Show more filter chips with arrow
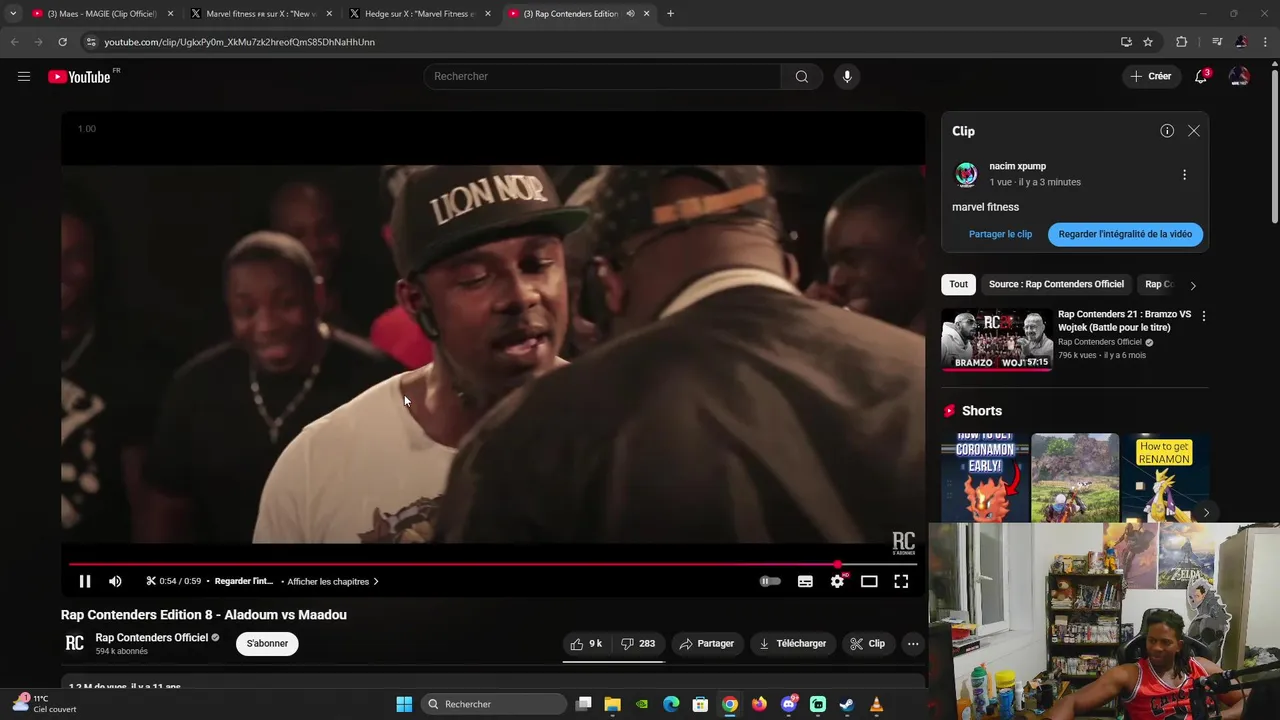 tap(1192, 285)
